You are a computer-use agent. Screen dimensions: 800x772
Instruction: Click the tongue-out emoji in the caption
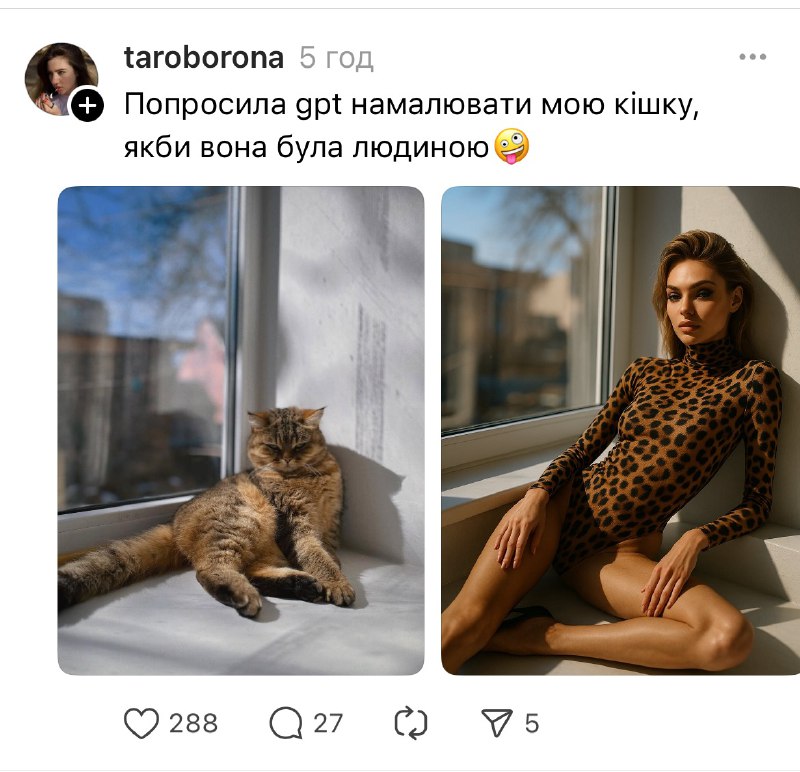point(511,146)
